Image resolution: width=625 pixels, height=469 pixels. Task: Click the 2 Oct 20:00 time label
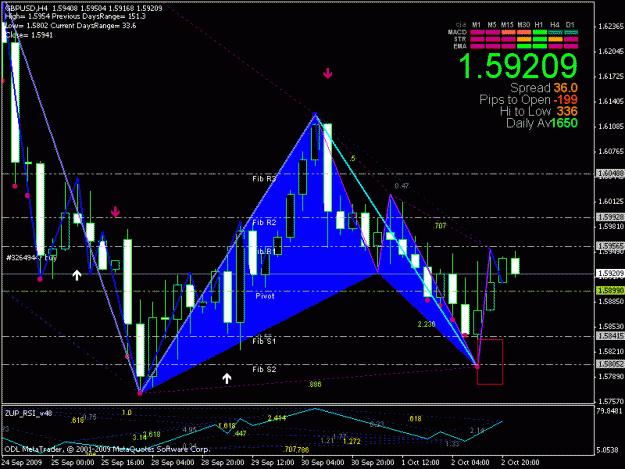click(x=520, y=463)
